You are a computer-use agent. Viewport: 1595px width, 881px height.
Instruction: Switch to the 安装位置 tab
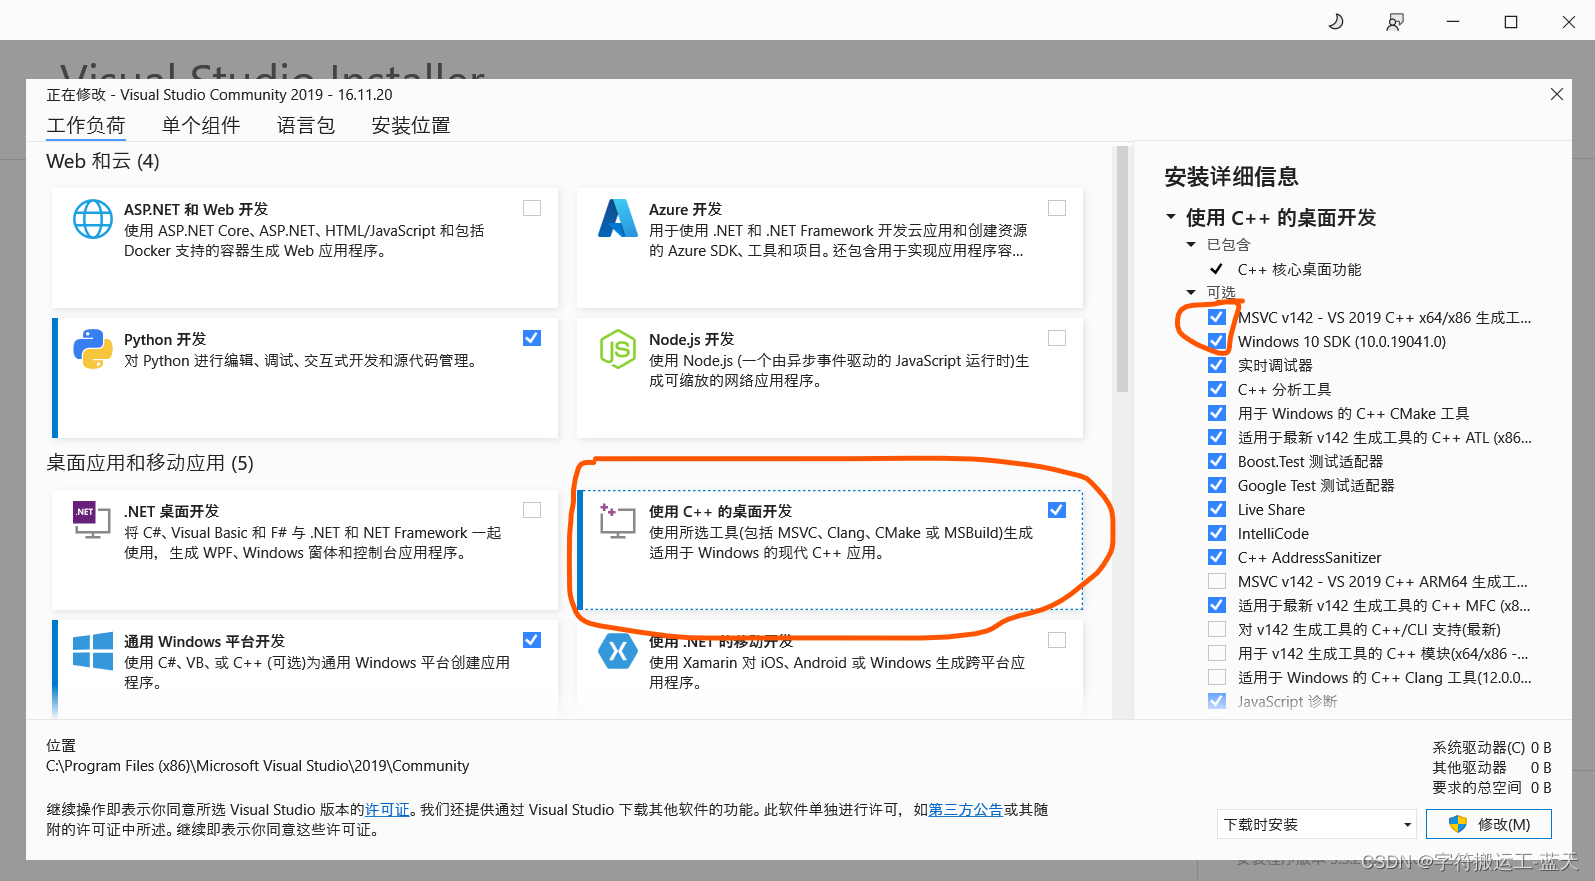(x=411, y=125)
